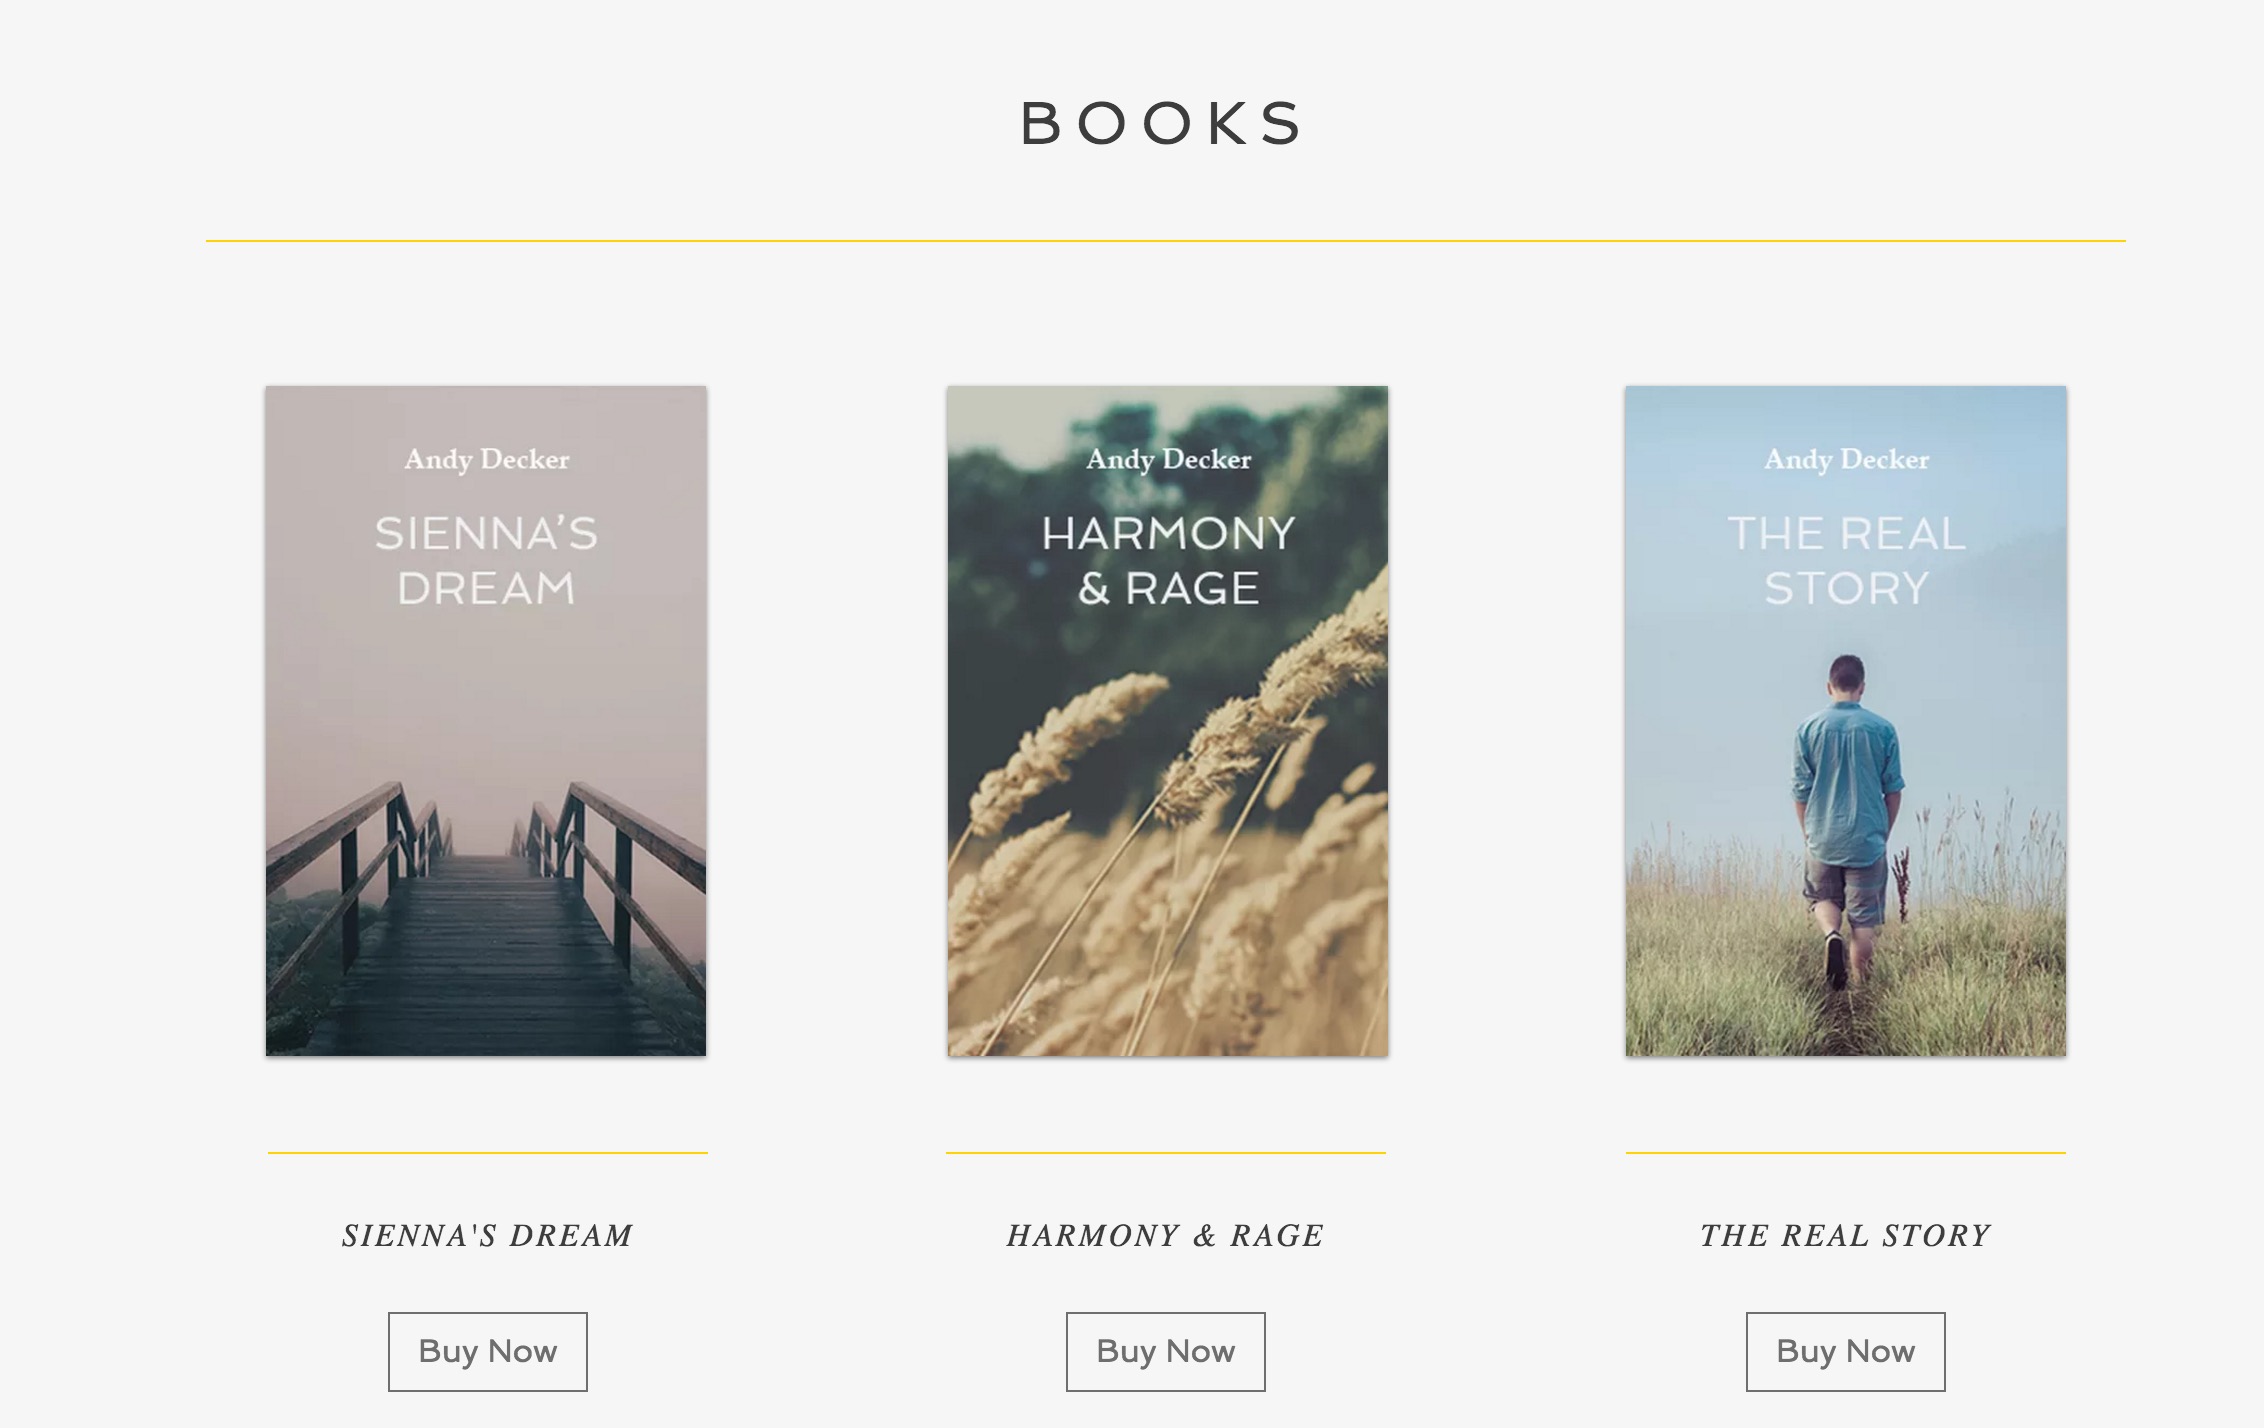Click the title text printed on The Real Story cover

[x=1846, y=561]
